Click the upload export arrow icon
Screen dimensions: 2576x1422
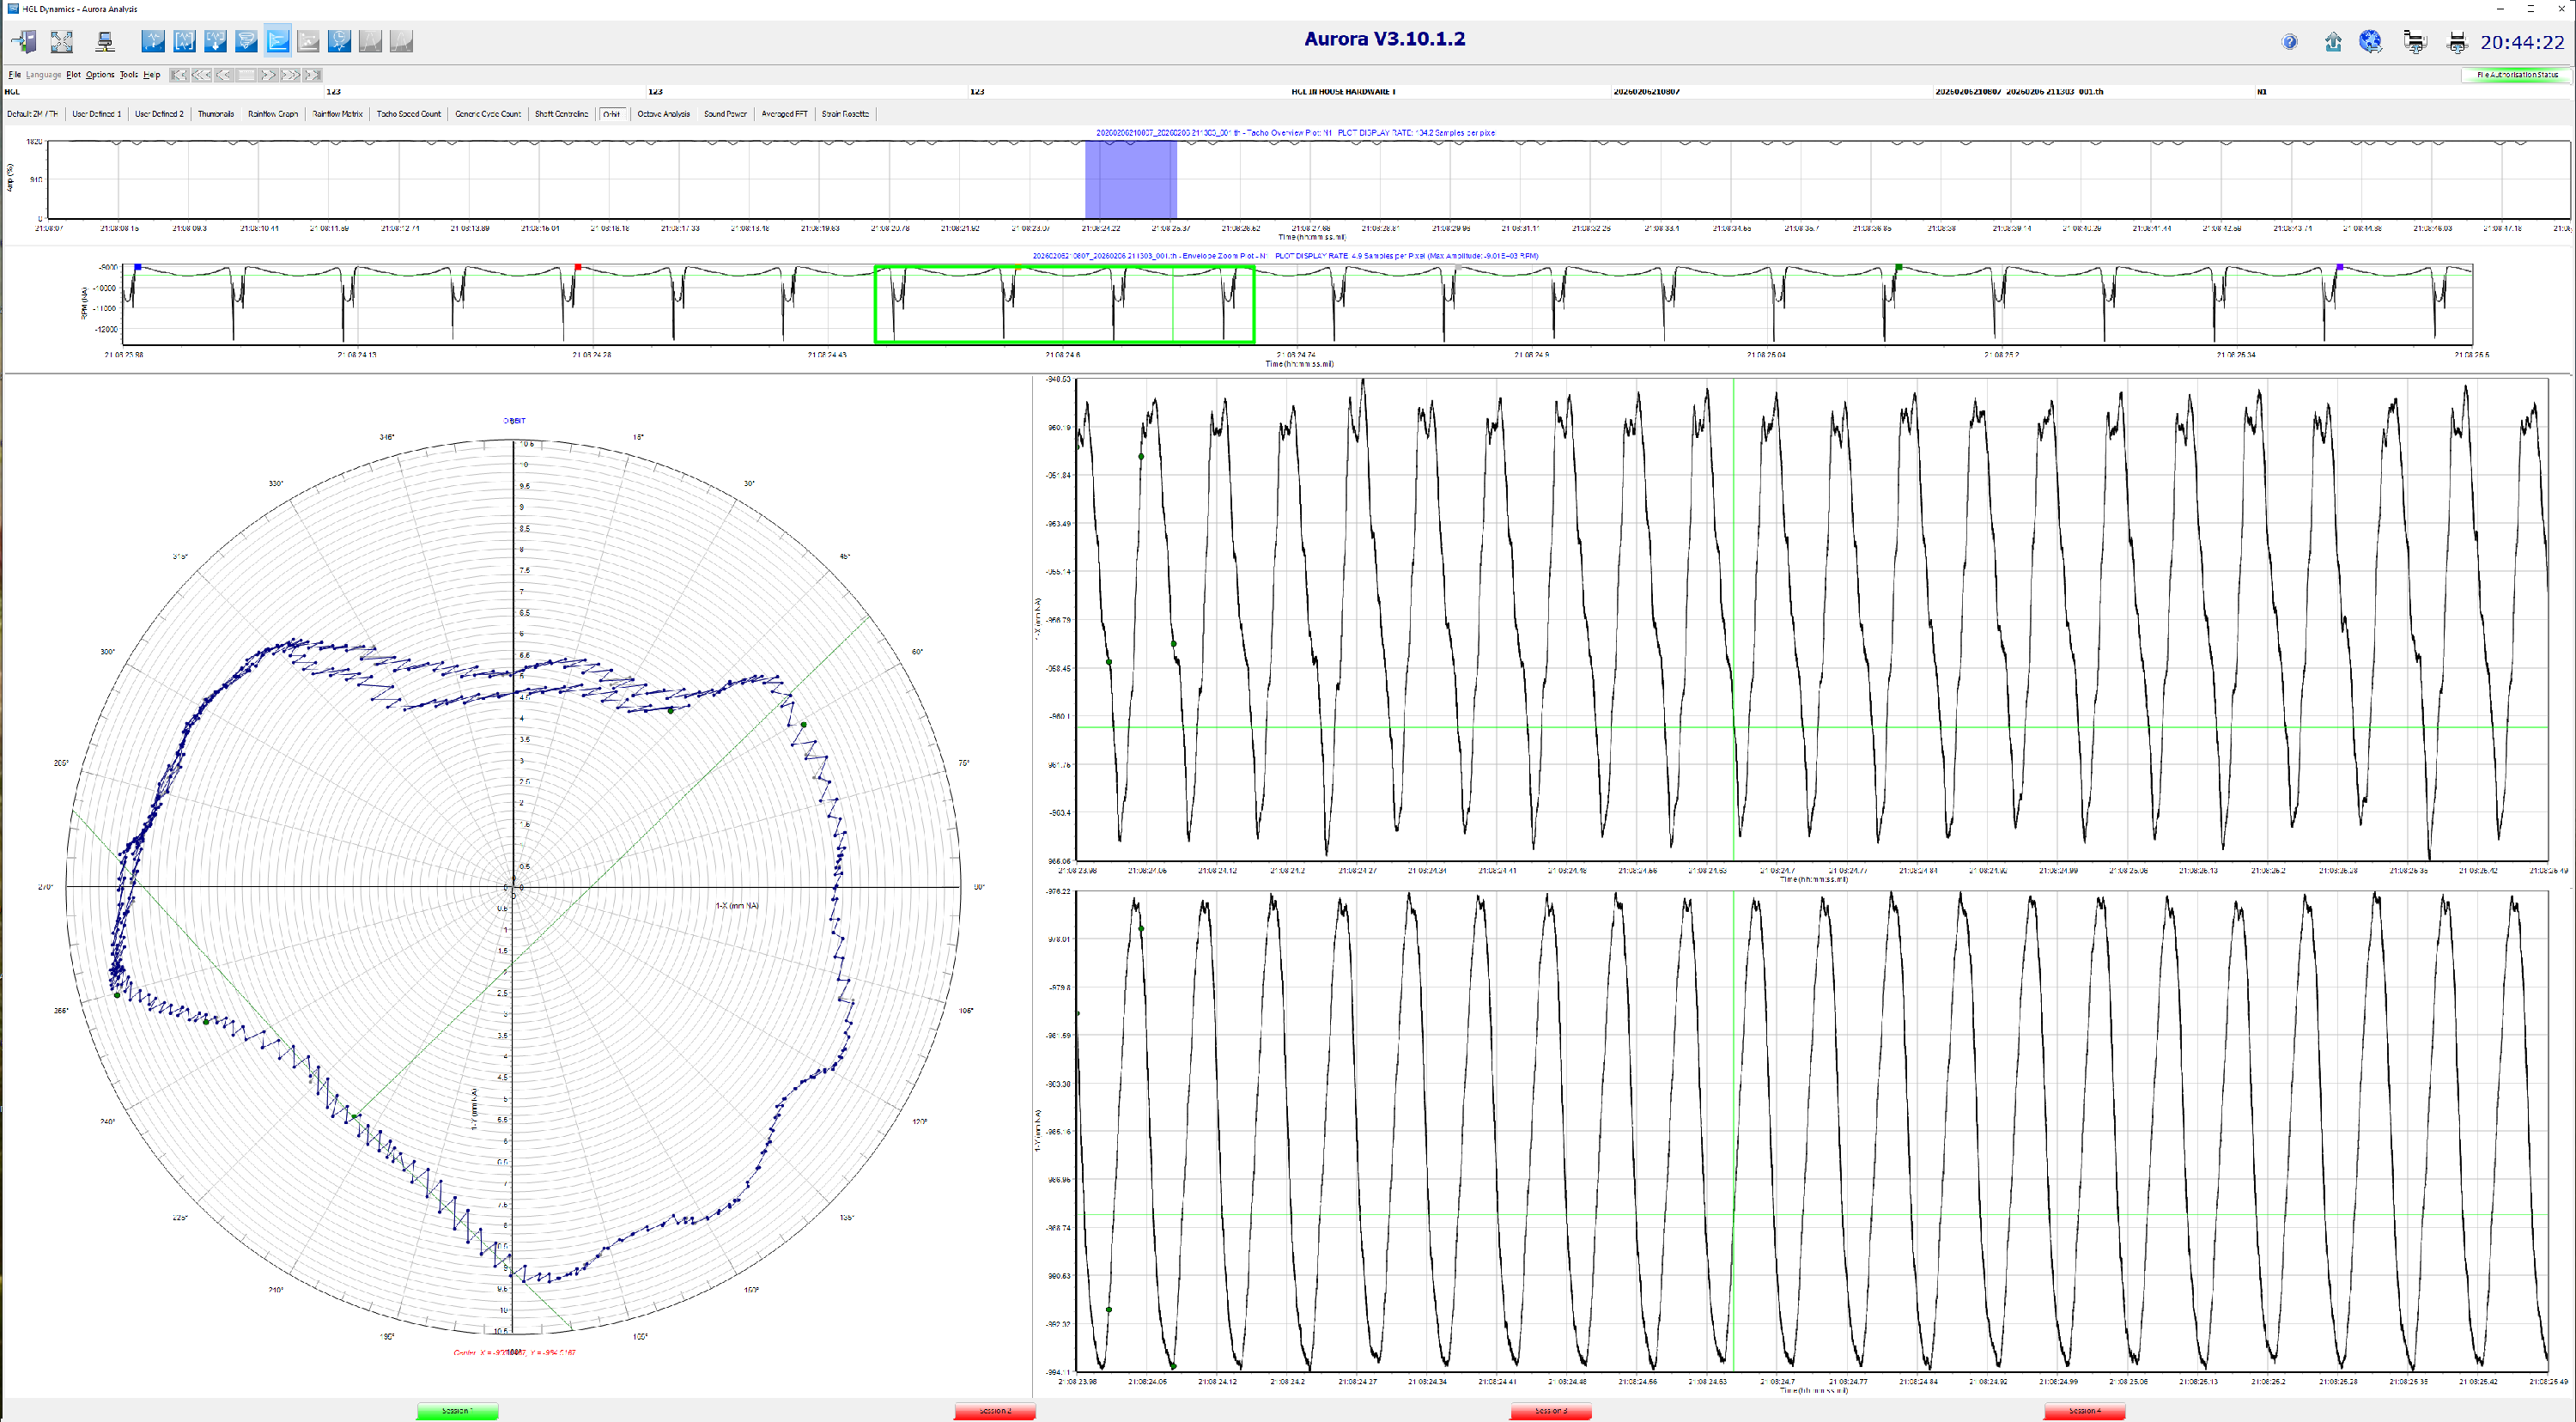click(2333, 42)
